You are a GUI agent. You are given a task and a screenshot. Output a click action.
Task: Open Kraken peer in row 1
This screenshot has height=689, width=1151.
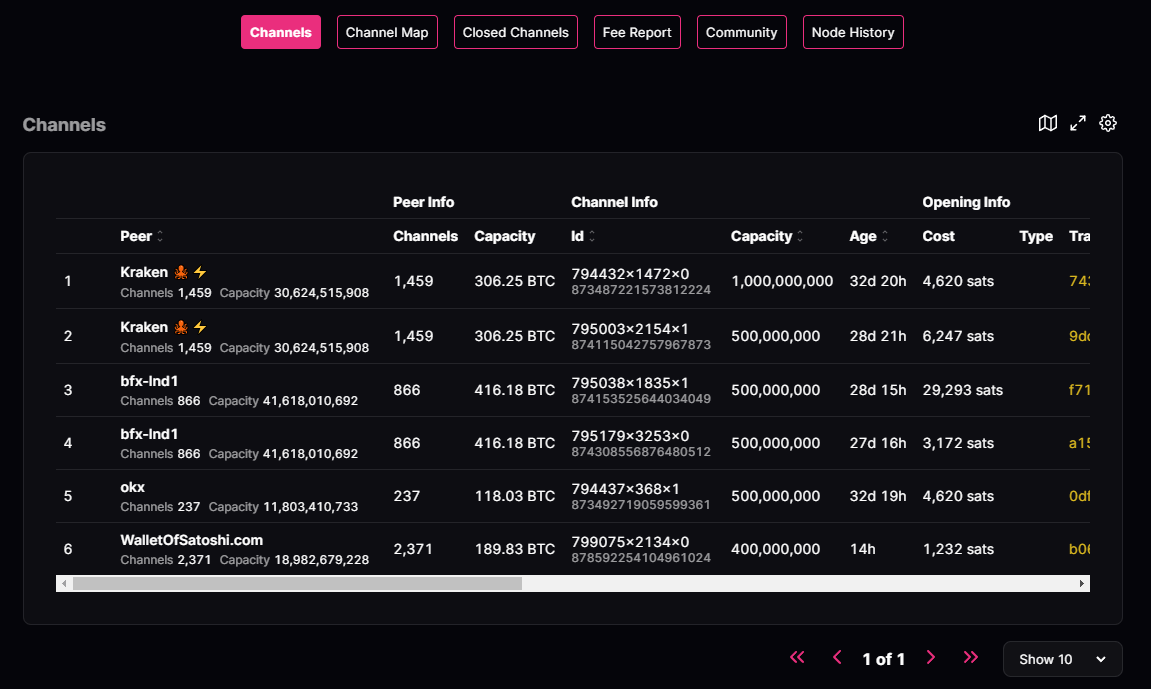144,272
